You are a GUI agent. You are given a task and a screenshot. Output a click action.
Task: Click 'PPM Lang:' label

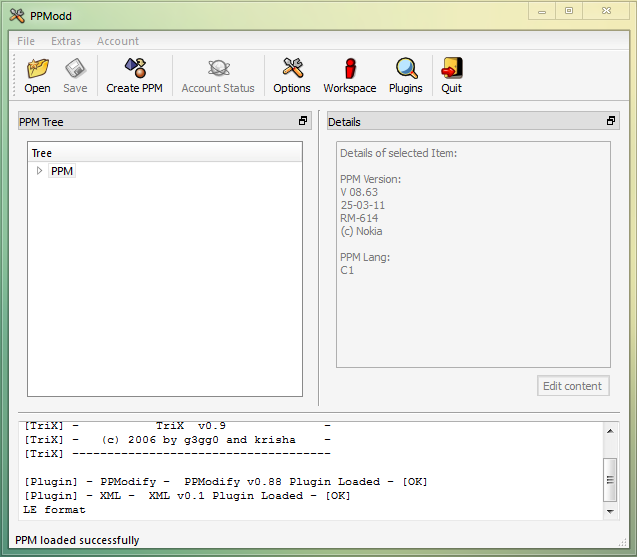(365, 257)
